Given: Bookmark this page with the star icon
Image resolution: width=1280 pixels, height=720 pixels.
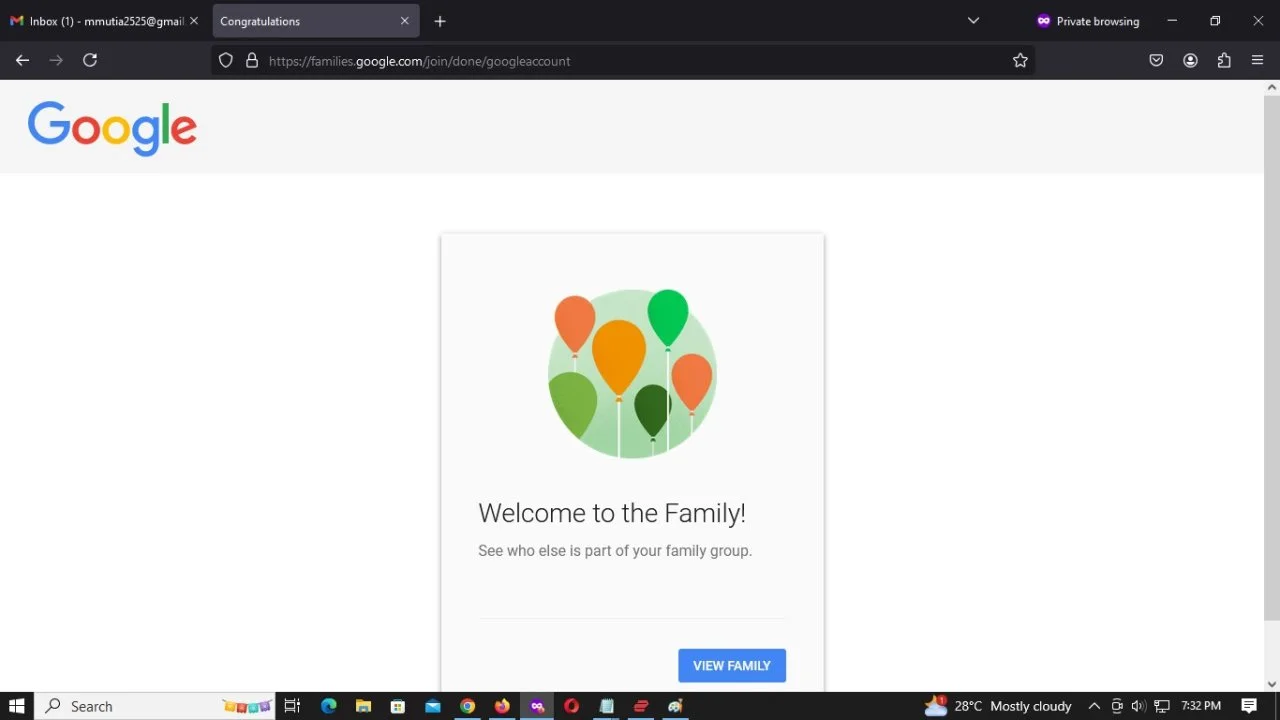Looking at the screenshot, I should [x=1020, y=60].
